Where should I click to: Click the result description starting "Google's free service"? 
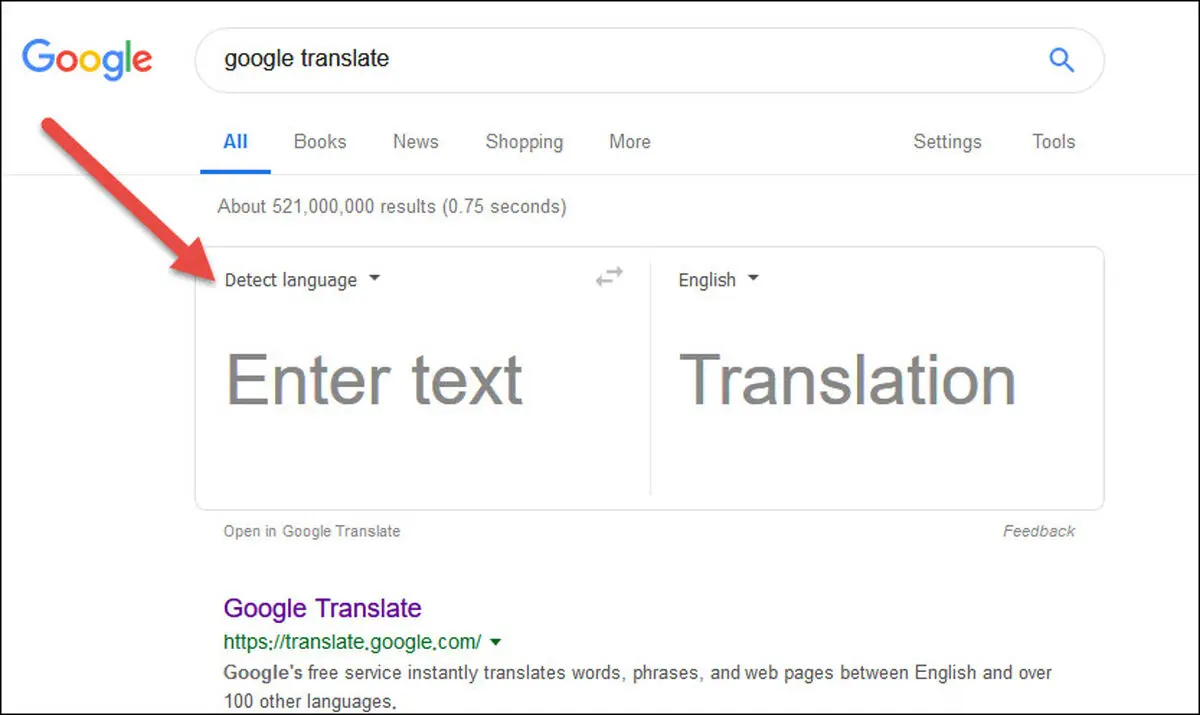(x=638, y=686)
